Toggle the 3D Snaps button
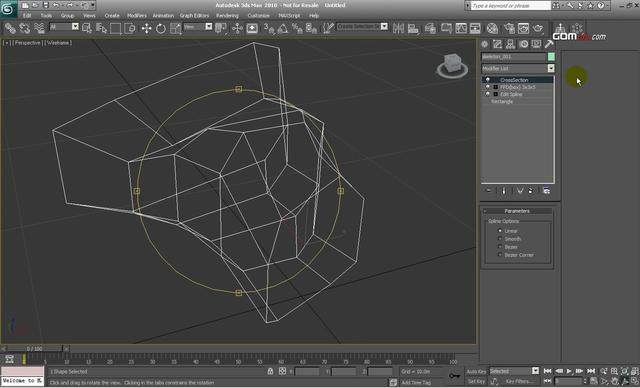Screen dimensions: 640x388 pos(269,28)
